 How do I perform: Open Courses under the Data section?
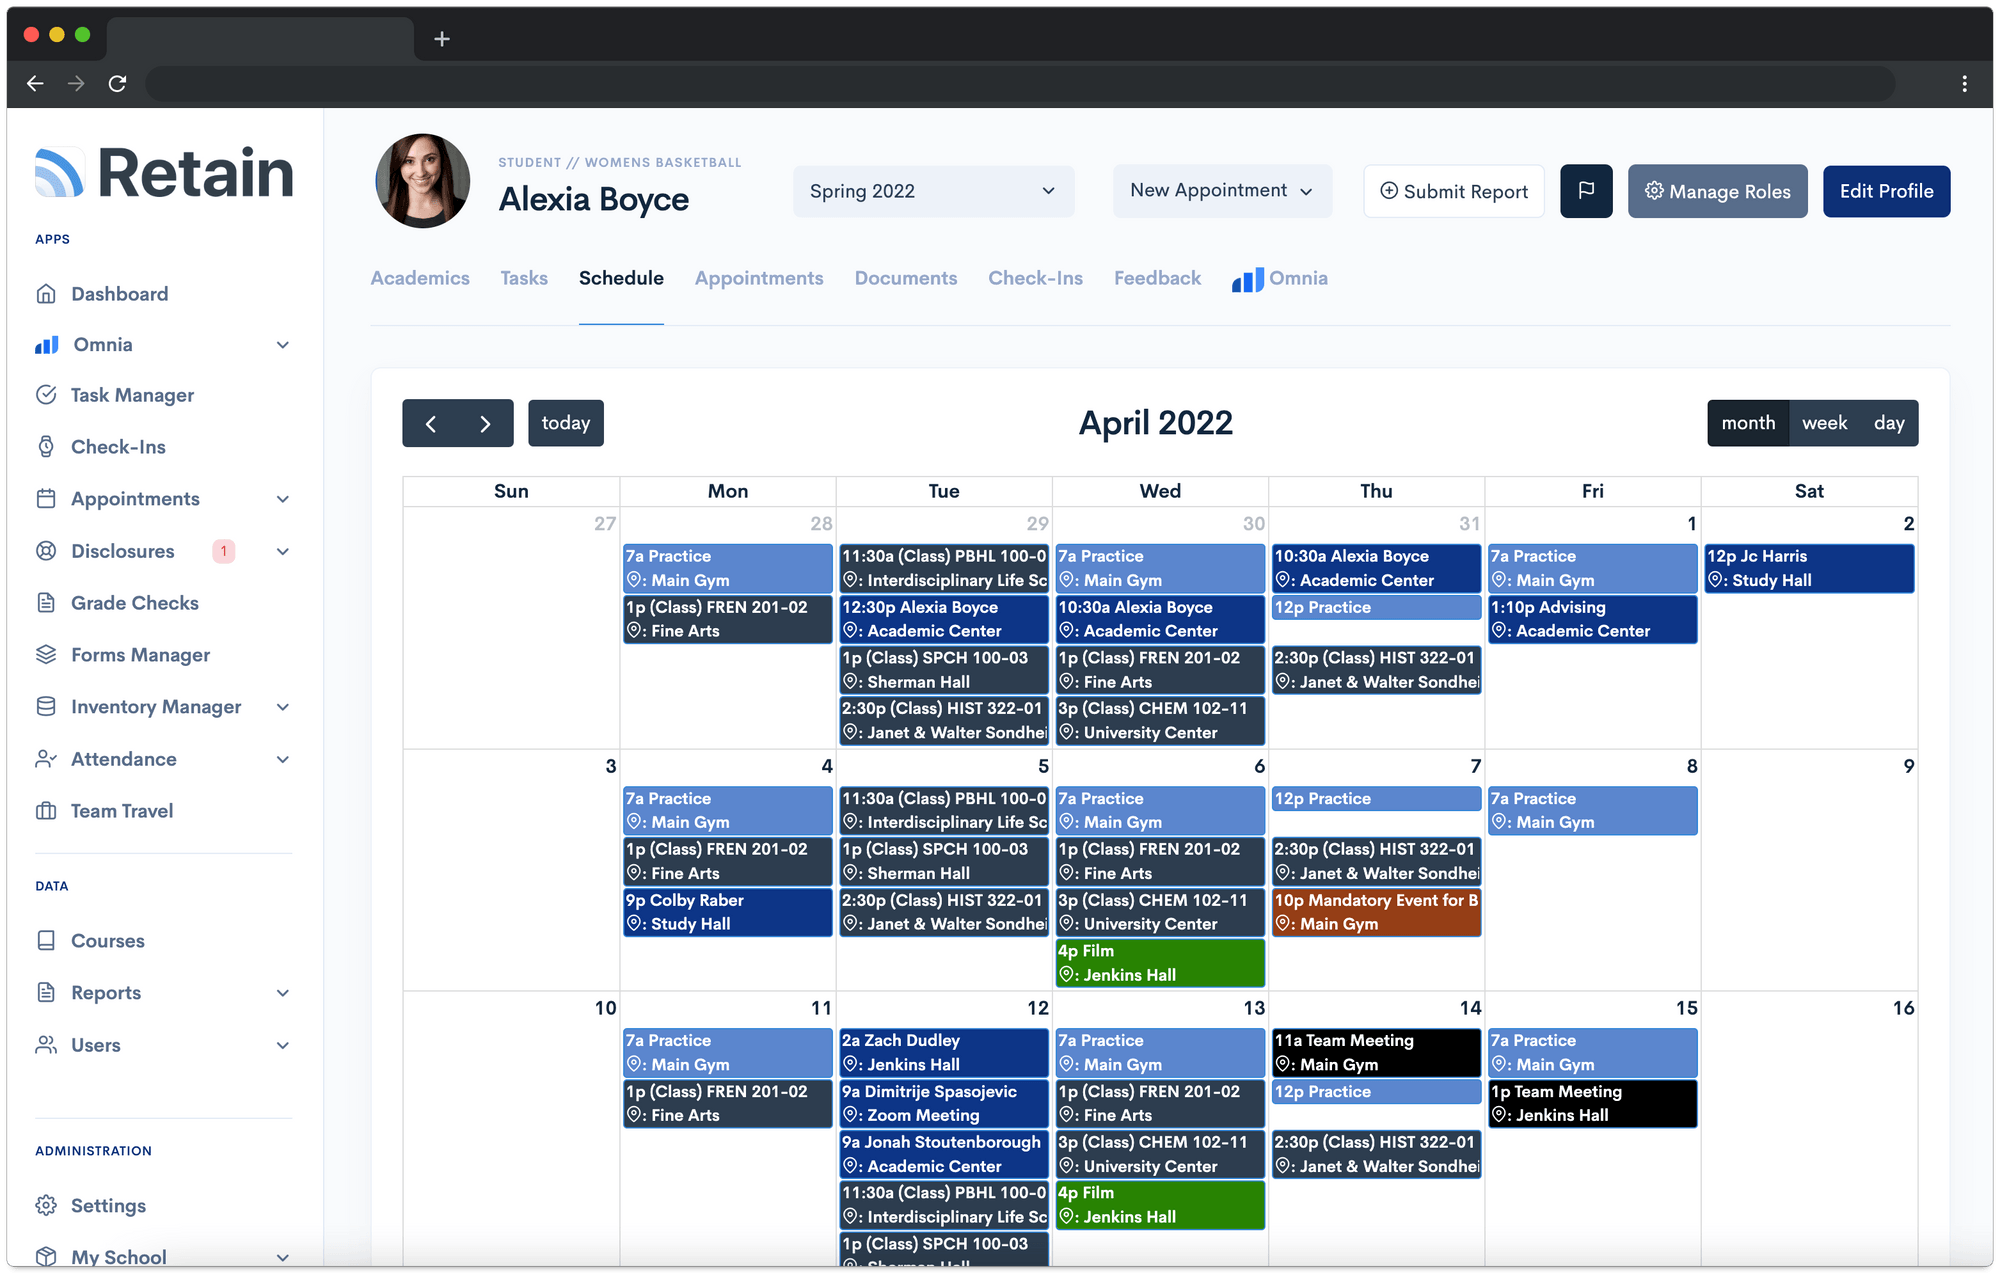[107, 940]
